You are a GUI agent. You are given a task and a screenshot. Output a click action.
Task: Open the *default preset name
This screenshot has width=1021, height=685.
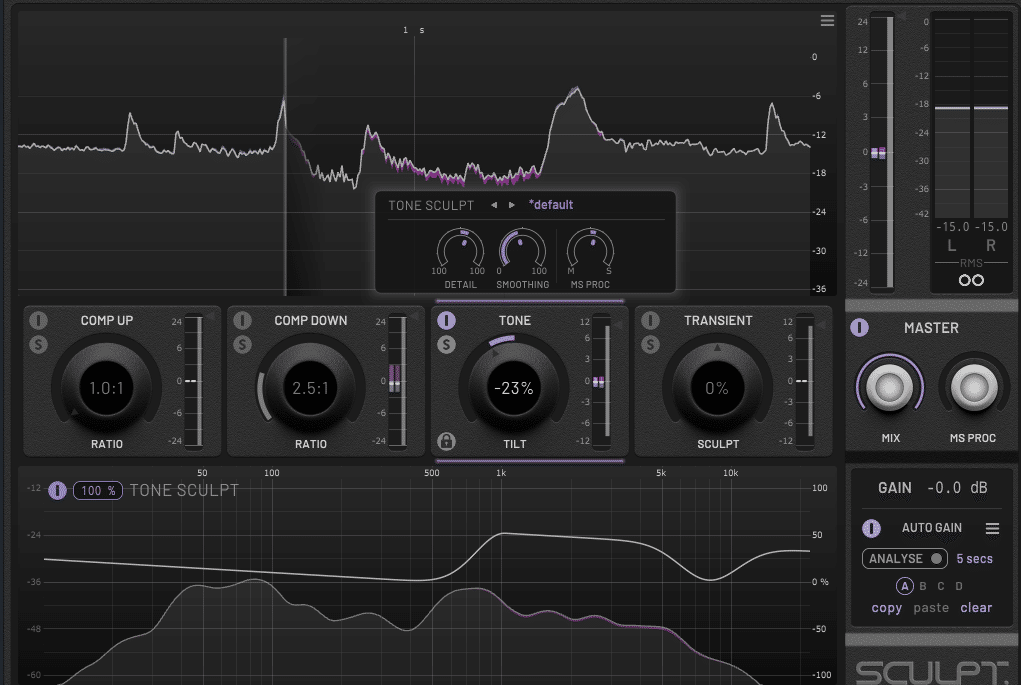click(x=551, y=205)
